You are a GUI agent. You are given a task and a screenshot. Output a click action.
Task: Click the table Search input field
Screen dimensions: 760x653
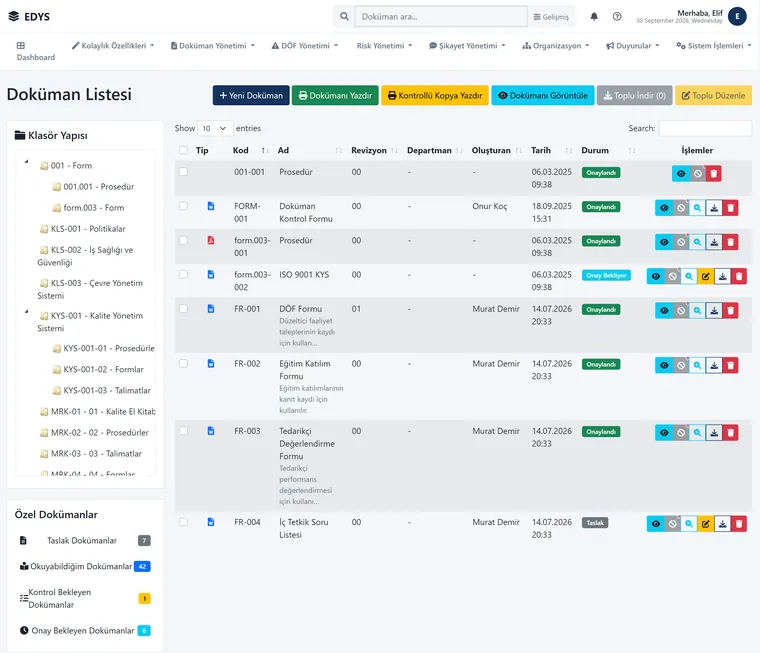coord(705,128)
